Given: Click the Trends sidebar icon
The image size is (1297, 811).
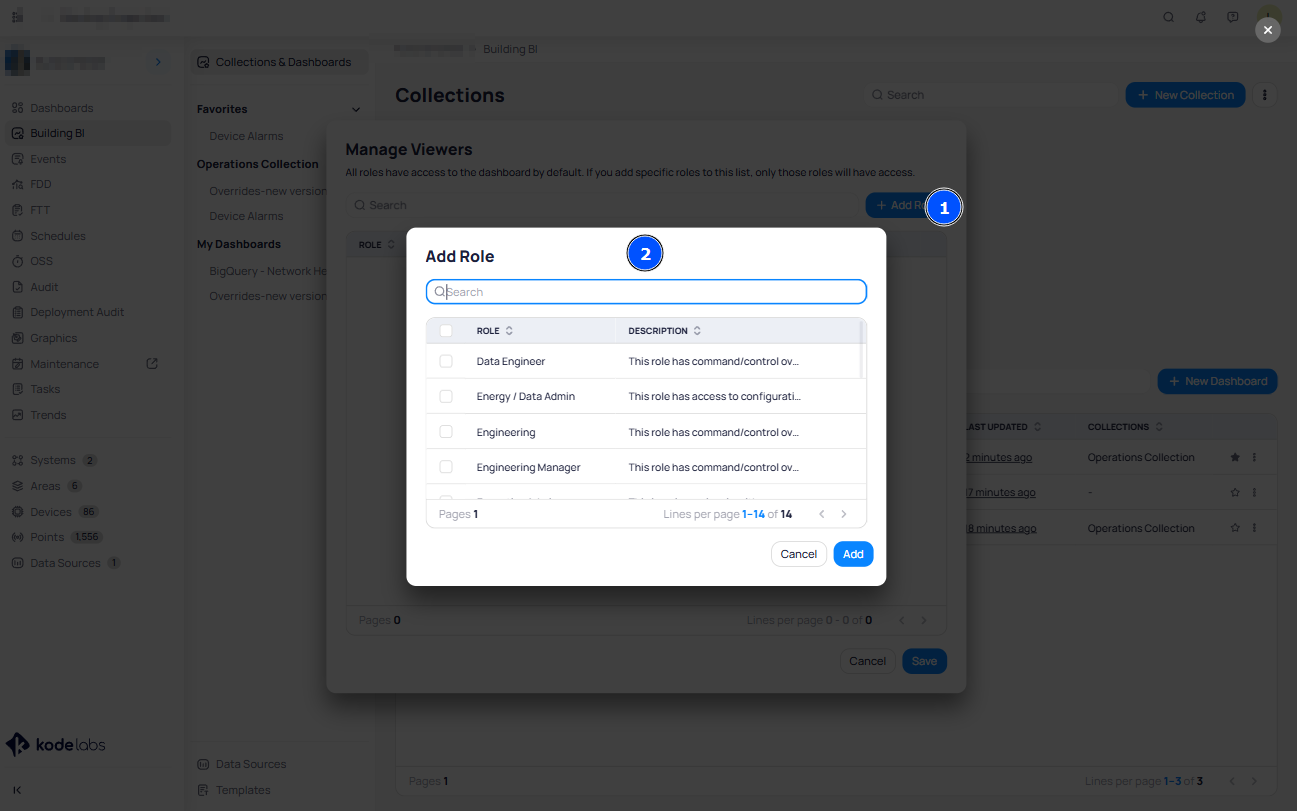Looking at the screenshot, I should coord(18,415).
